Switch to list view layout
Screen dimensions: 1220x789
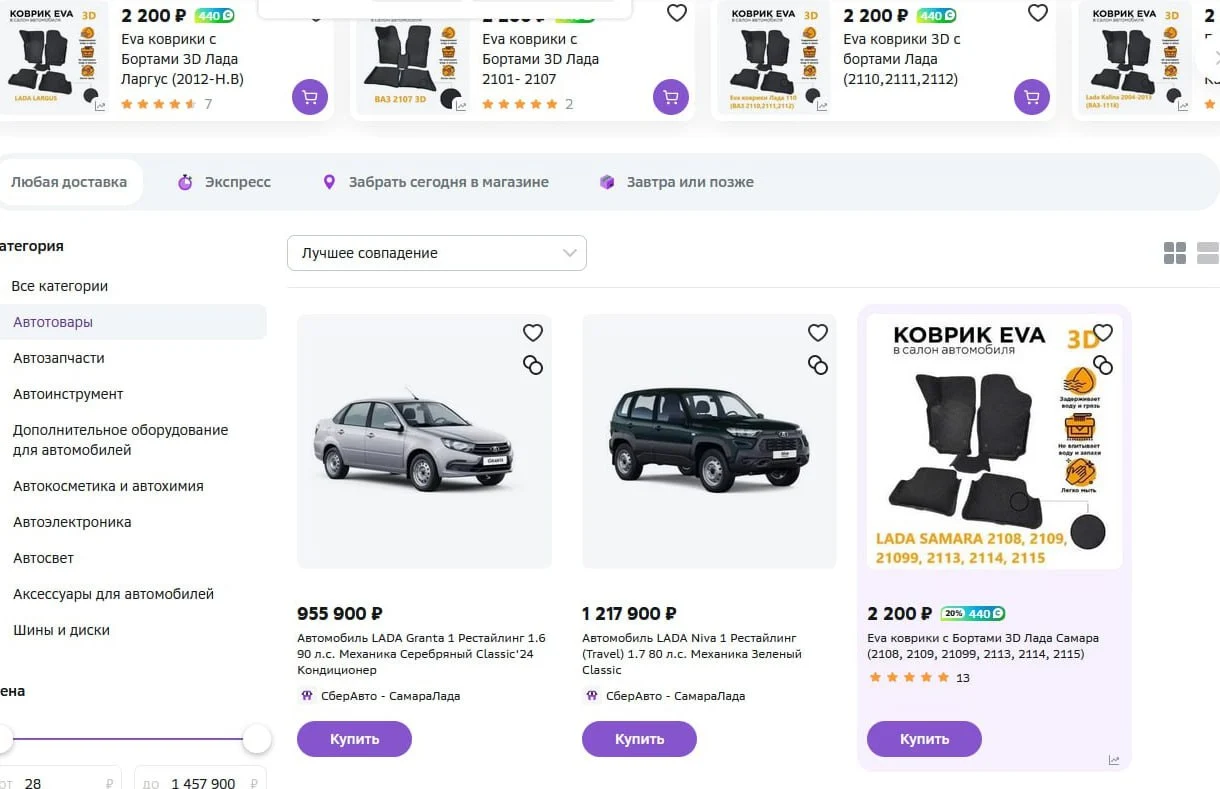[x=1208, y=253]
